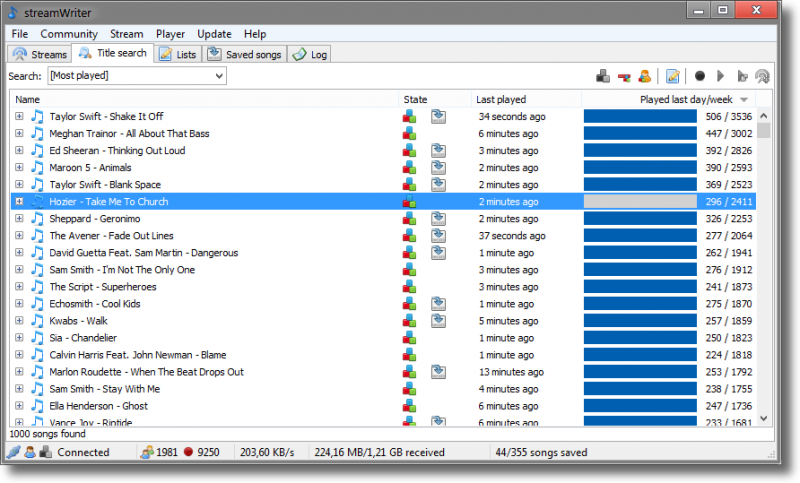
Task: Click the pencil edit icon in toolbar
Action: [673, 76]
